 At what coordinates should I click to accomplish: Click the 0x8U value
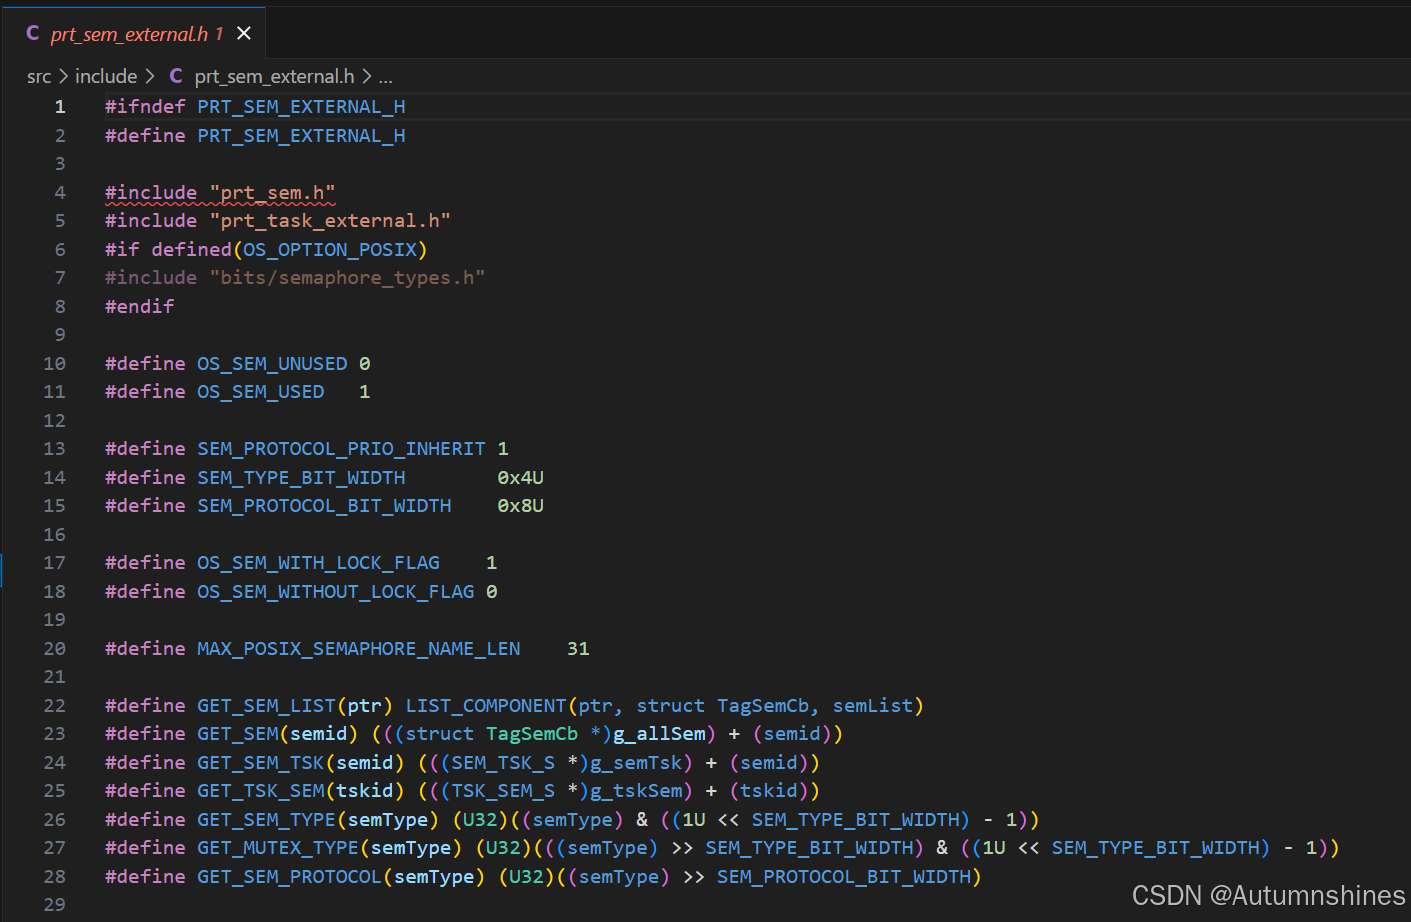pyautogui.click(x=521, y=506)
